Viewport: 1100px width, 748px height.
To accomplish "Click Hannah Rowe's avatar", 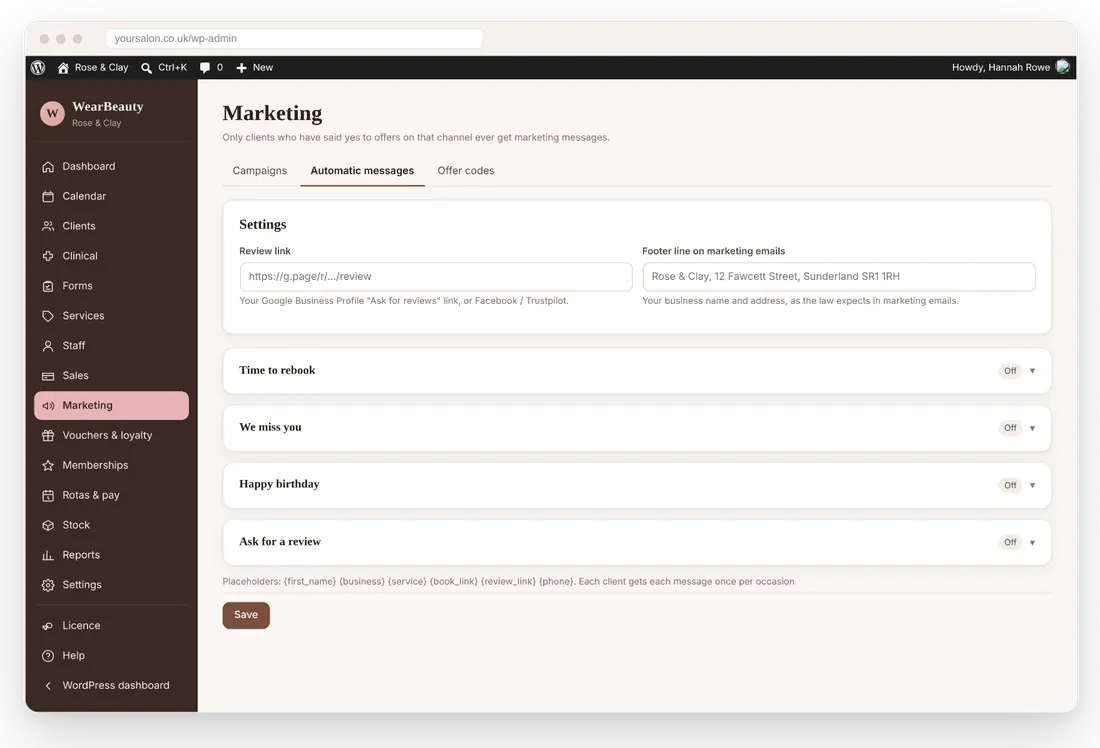I will click(x=1062, y=67).
